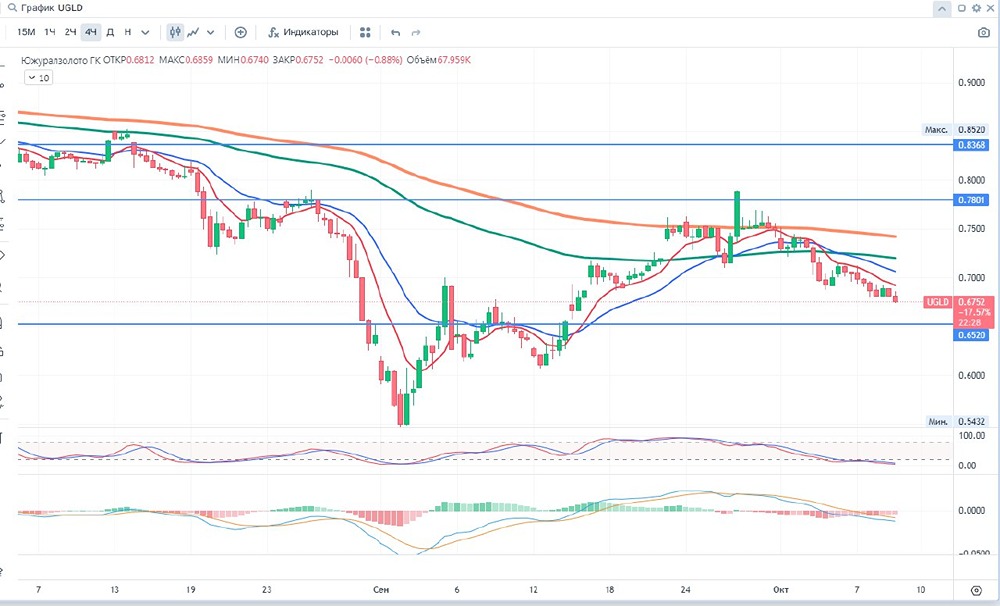Screen dimensions: 1000x606
Task: Click the date 24 on time axis
Action: tap(685, 589)
